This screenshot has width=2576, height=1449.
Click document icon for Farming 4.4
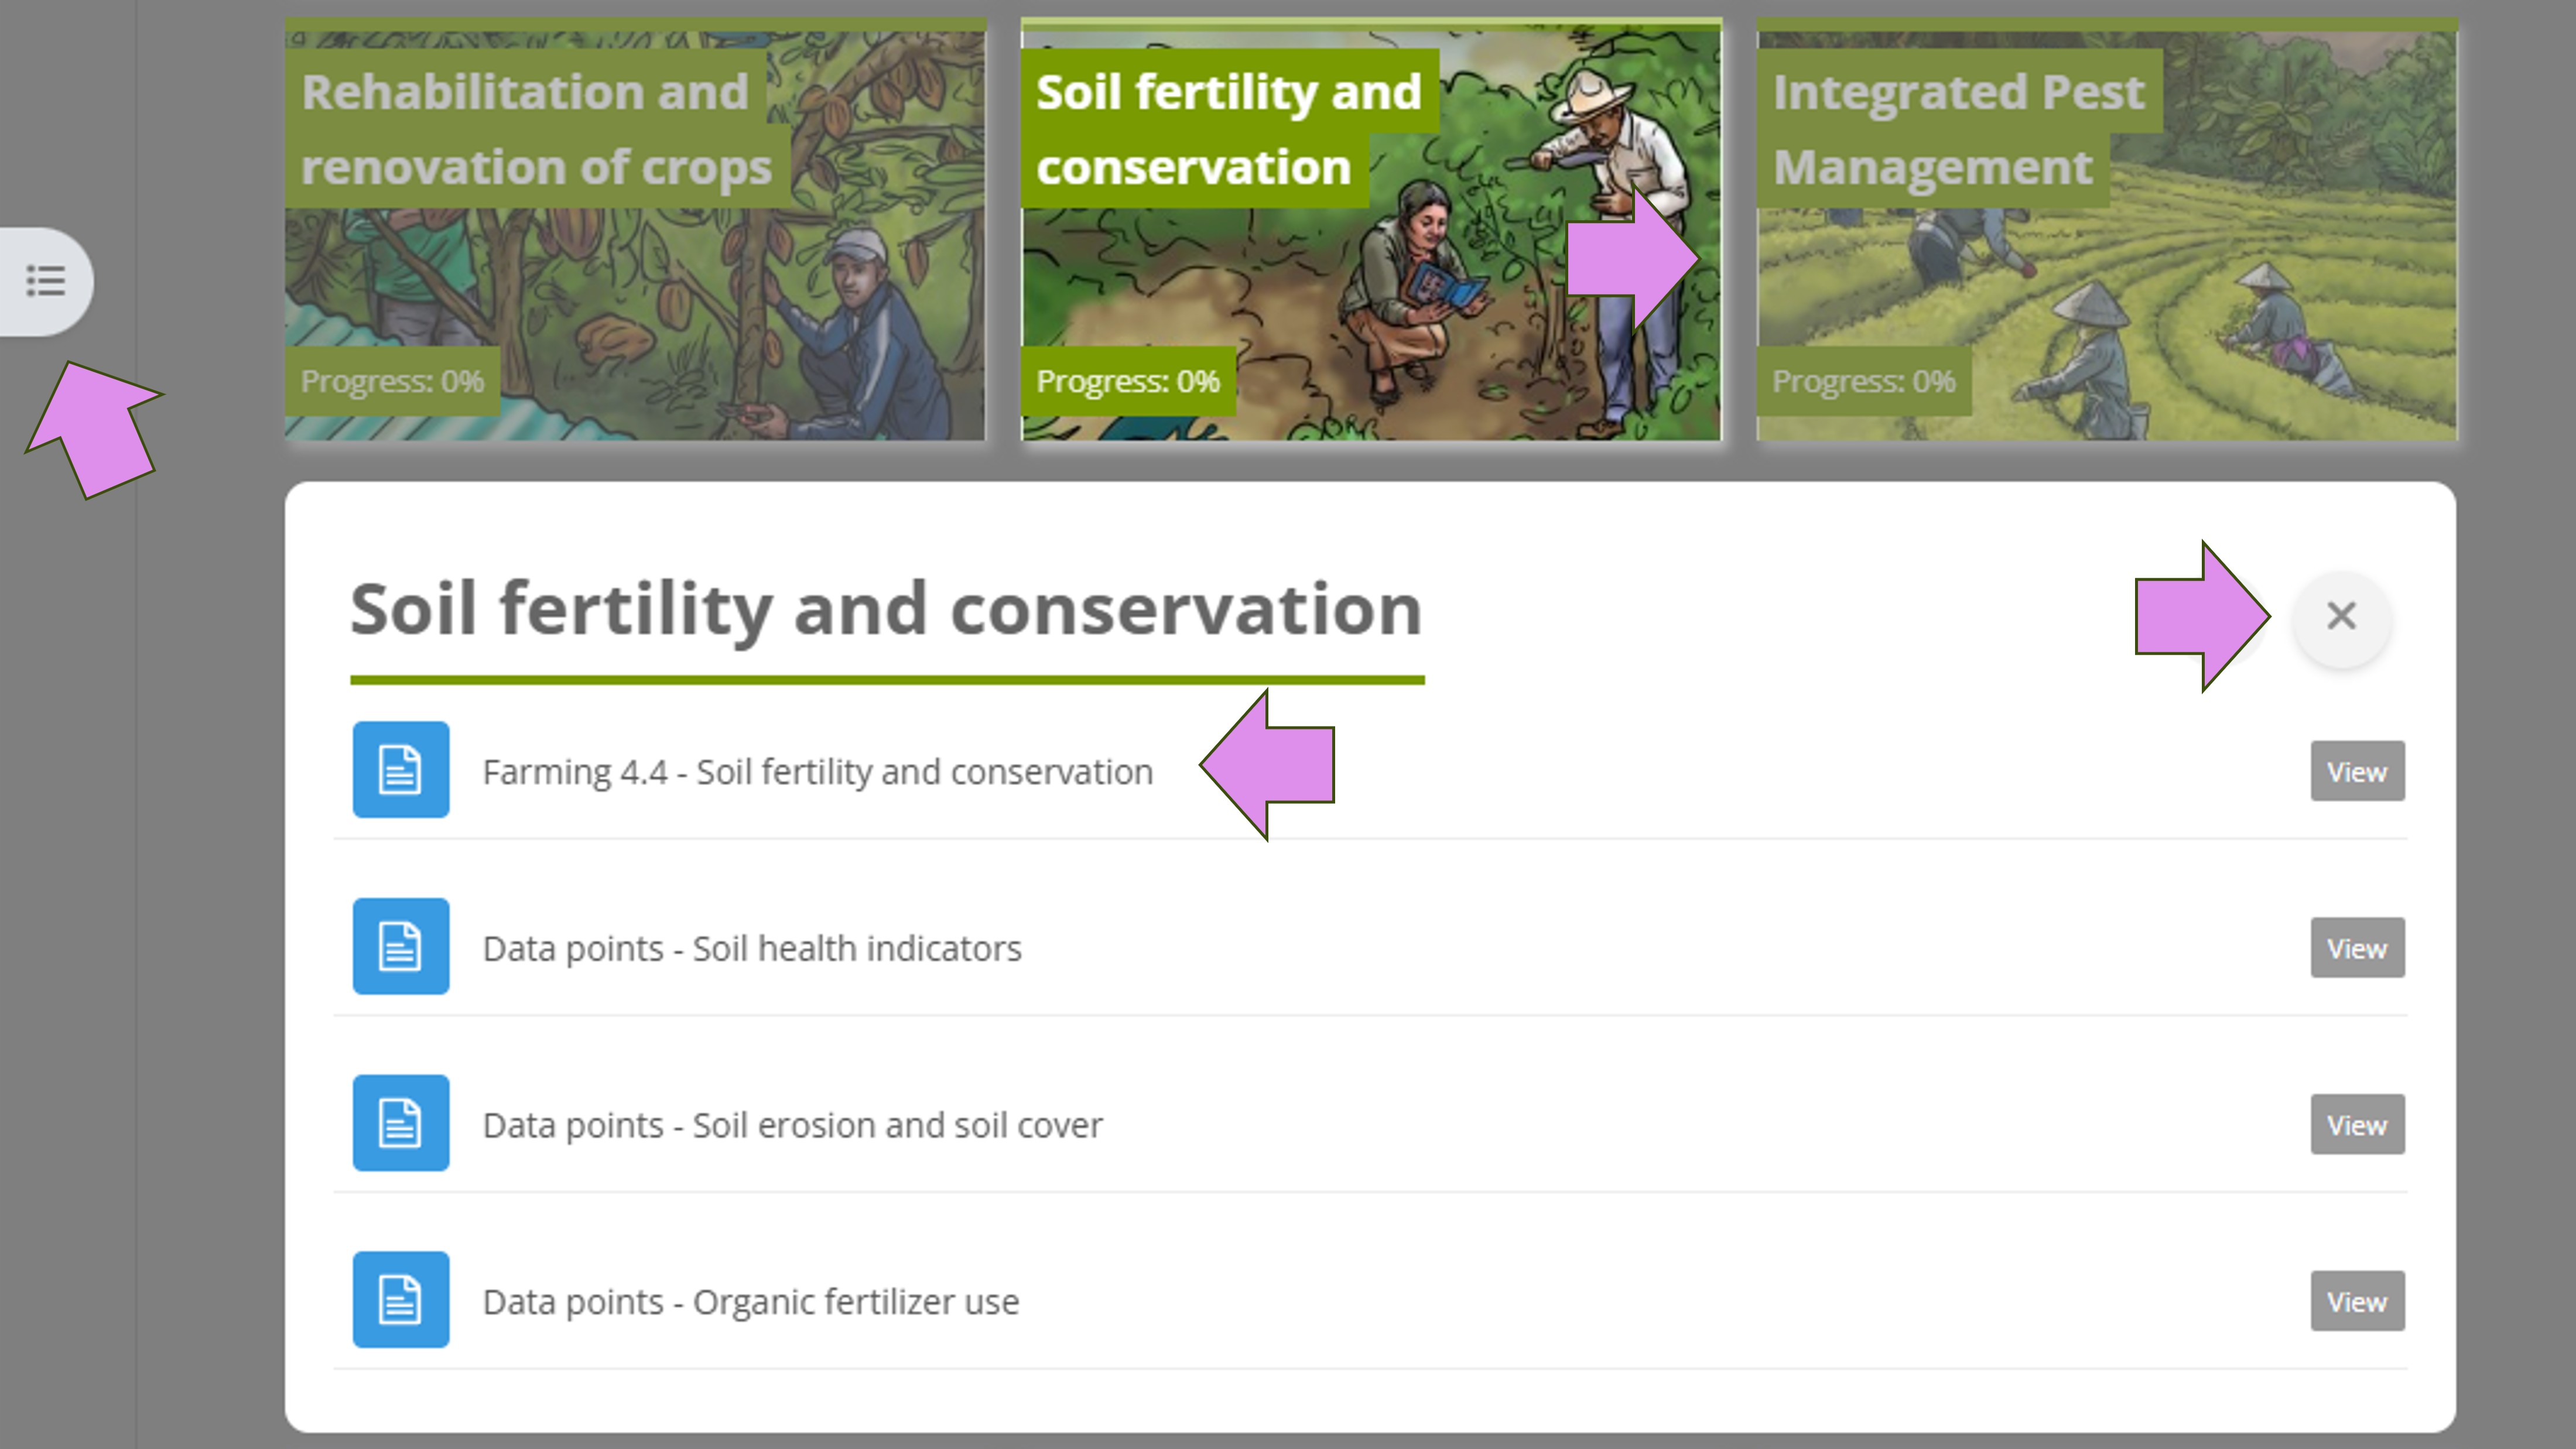coord(400,770)
